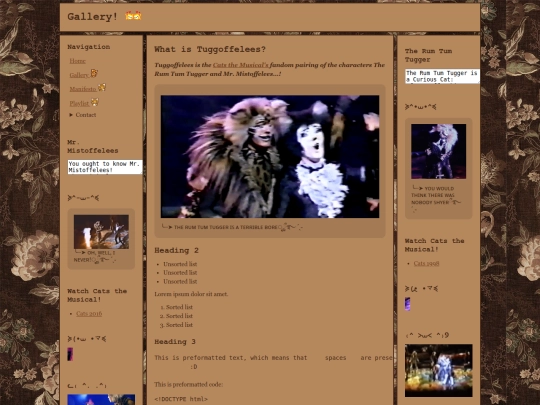
Task: Click the large Tugger and Mistoffelees image
Action: (270, 157)
